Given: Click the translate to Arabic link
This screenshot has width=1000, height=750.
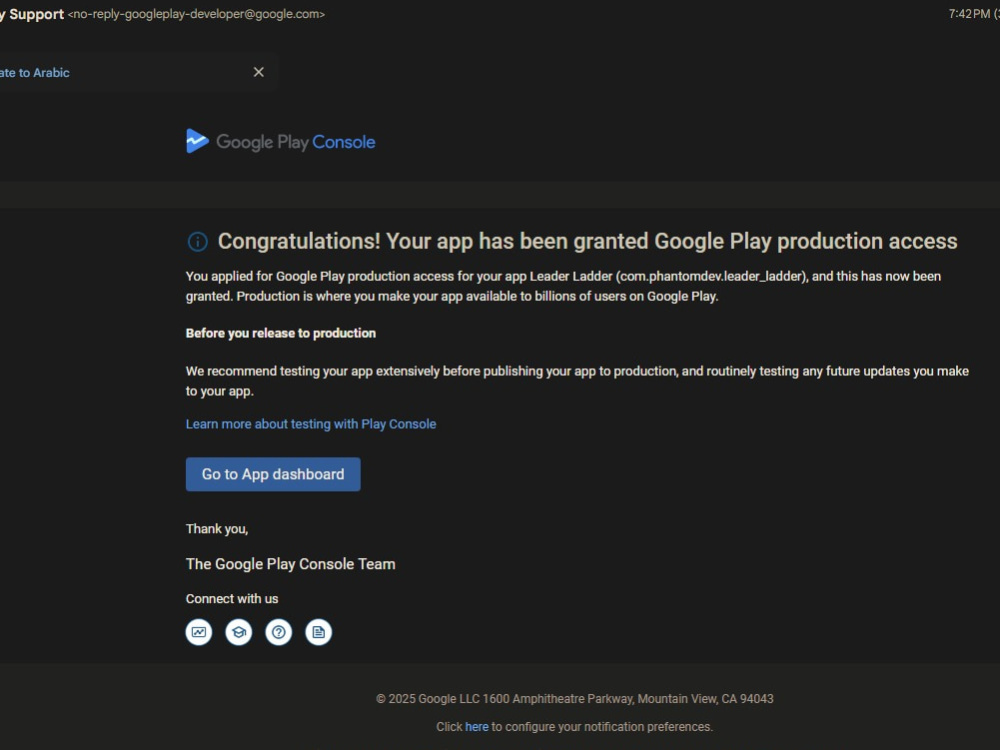Looking at the screenshot, I should pos(34,73).
